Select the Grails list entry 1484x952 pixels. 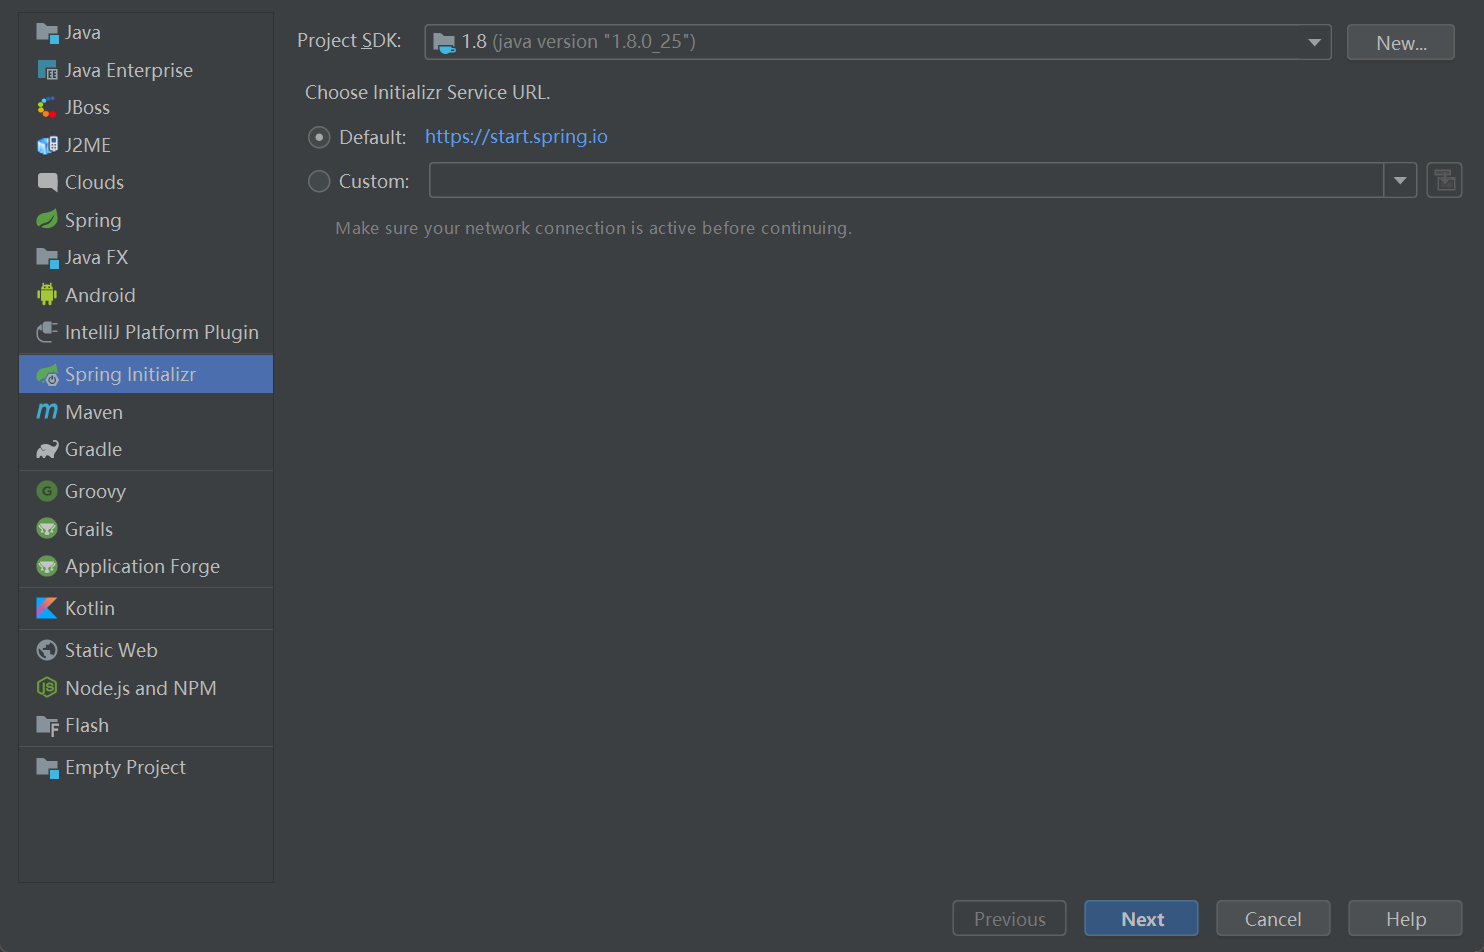coord(146,529)
